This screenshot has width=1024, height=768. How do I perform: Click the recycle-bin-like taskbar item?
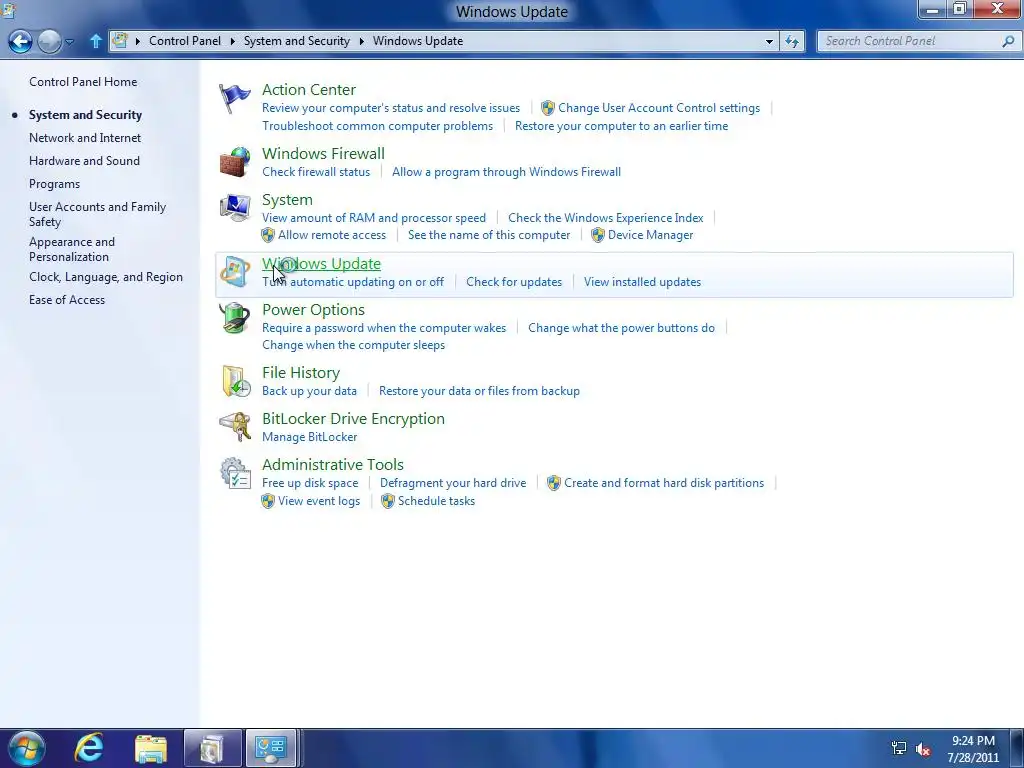212,748
